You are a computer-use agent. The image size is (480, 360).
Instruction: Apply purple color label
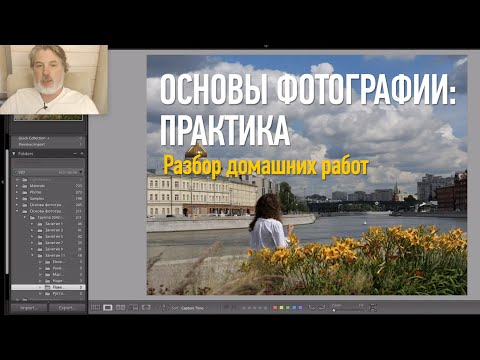coord(300,308)
